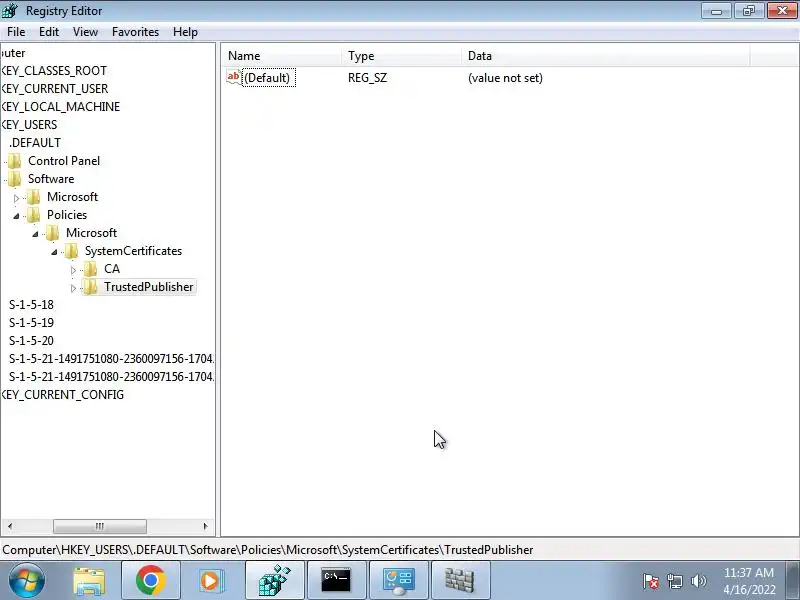This screenshot has height=600, width=800.
Task: Click the Policies folder icon
Action: tap(34, 215)
